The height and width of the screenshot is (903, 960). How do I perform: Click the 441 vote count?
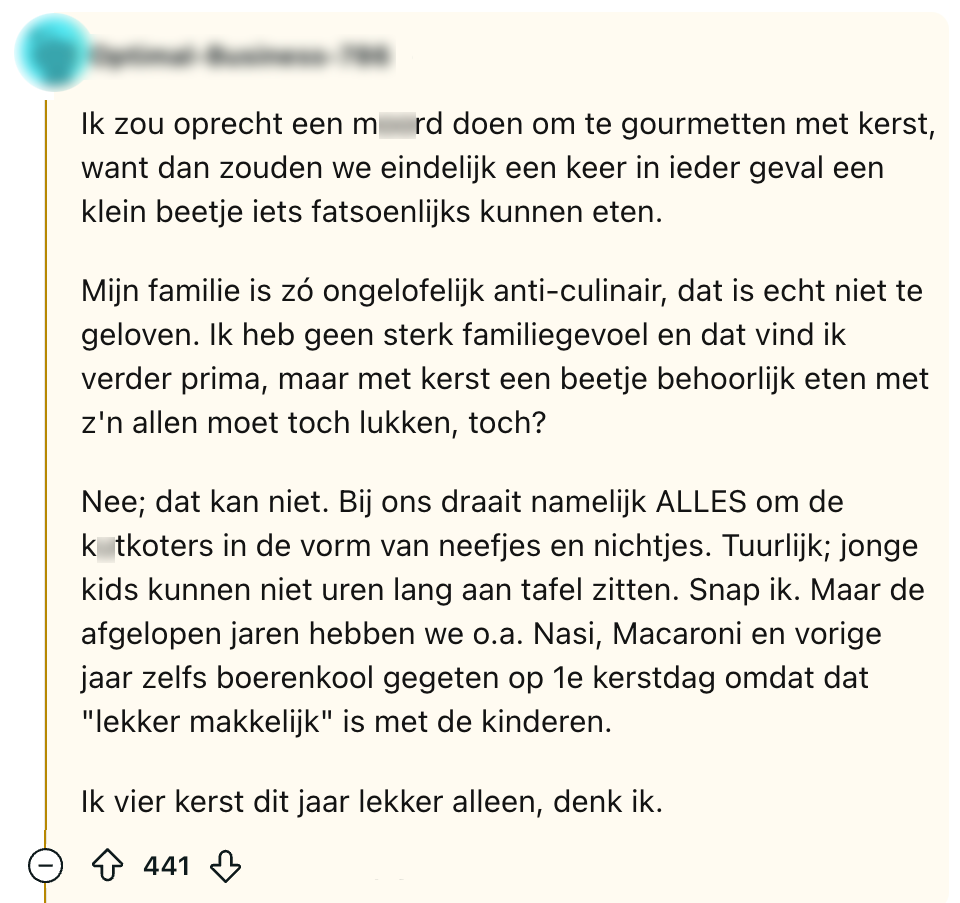[x=166, y=865]
